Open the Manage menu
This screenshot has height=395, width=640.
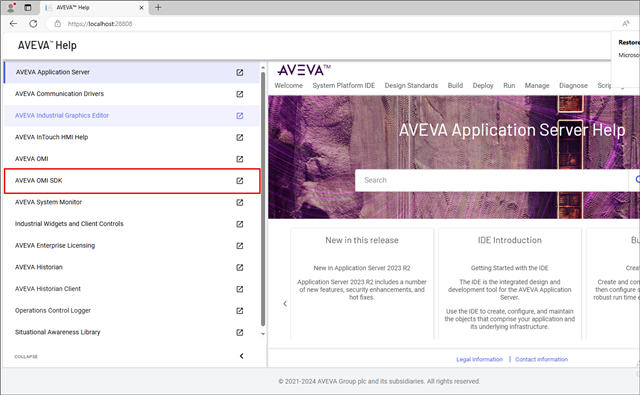537,85
